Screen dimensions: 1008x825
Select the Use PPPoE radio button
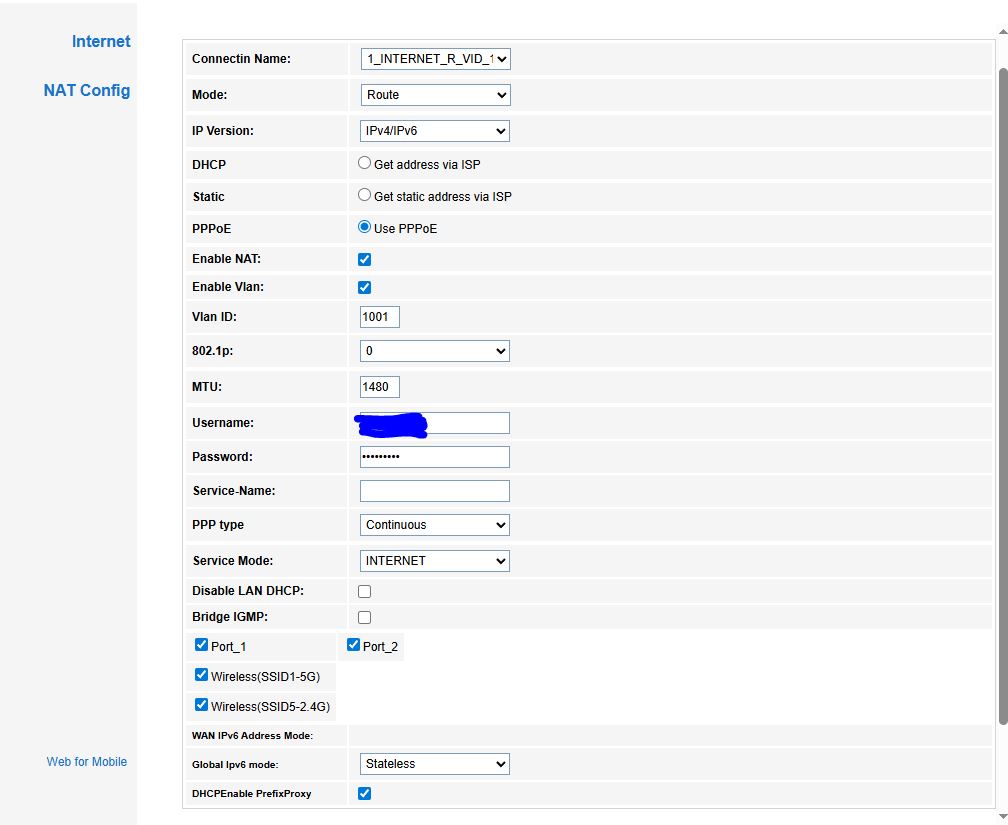[365, 228]
